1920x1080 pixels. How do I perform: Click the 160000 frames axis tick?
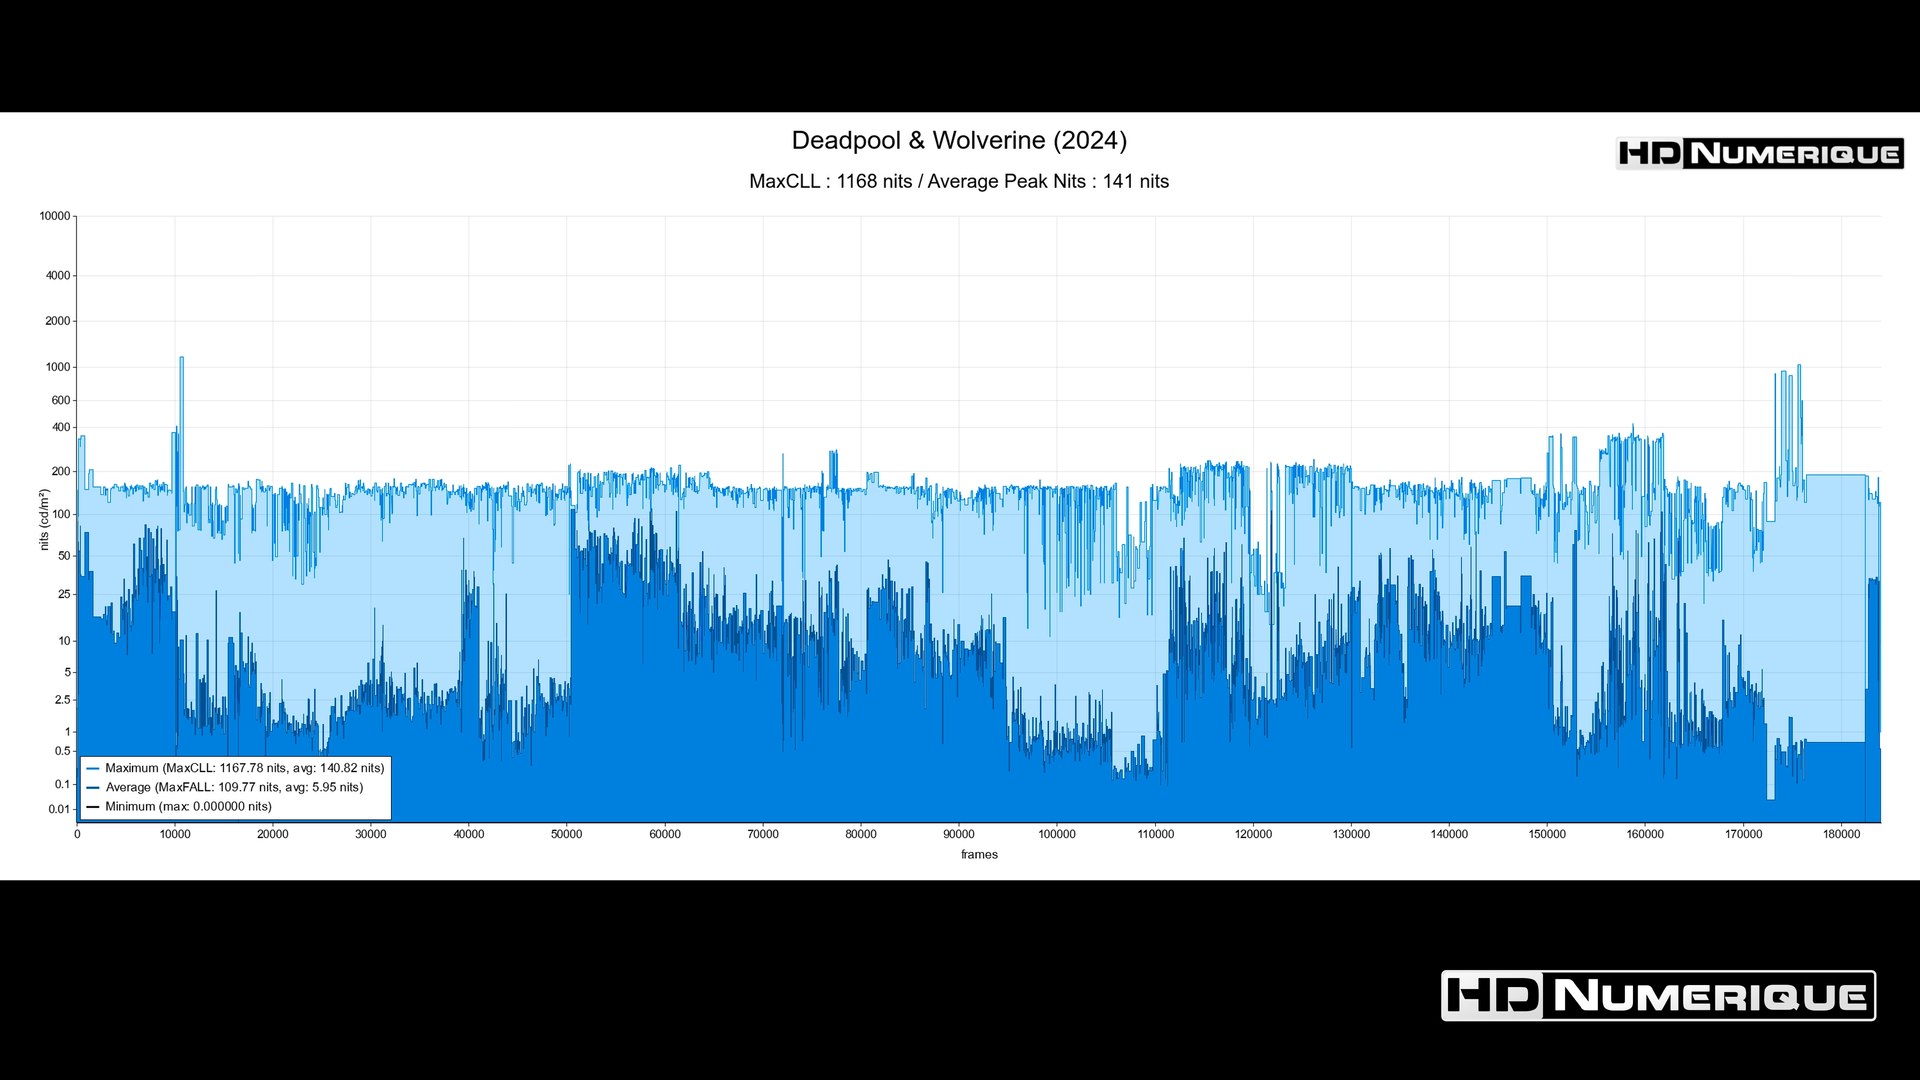pos(1646,834)
